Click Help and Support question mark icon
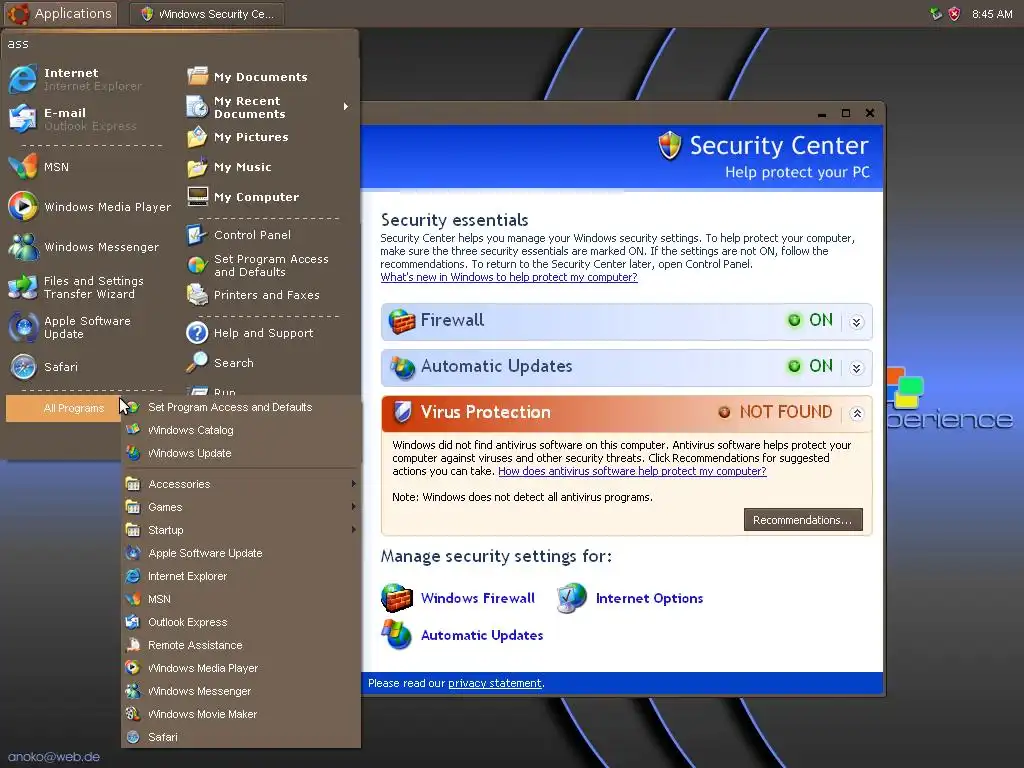 click(197, 332)
